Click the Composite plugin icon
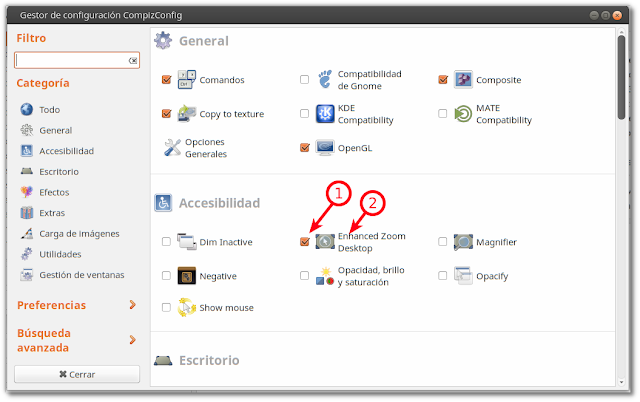Screen dimensions: 640x402 [463, 80]
